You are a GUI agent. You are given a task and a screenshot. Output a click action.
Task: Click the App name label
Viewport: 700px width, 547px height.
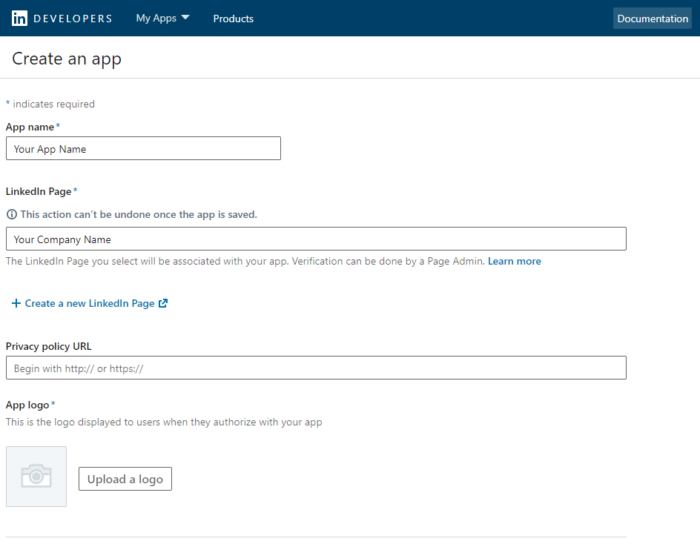[x=30, y=127]
